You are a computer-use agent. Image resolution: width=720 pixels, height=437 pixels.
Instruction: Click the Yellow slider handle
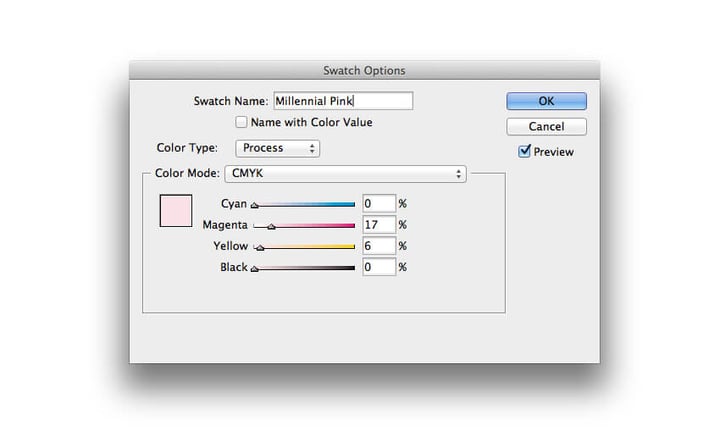[260, 248]
